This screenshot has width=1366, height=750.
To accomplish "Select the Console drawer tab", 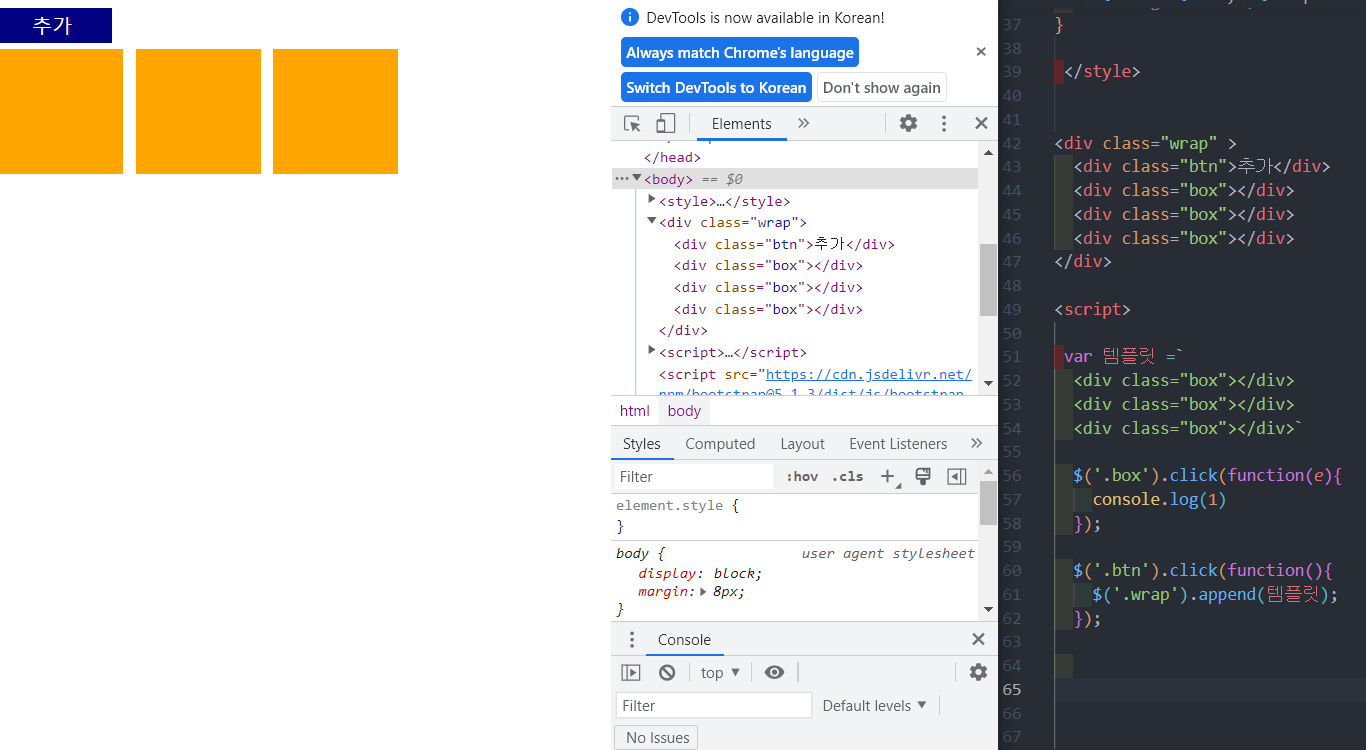I will pos(684,640).
